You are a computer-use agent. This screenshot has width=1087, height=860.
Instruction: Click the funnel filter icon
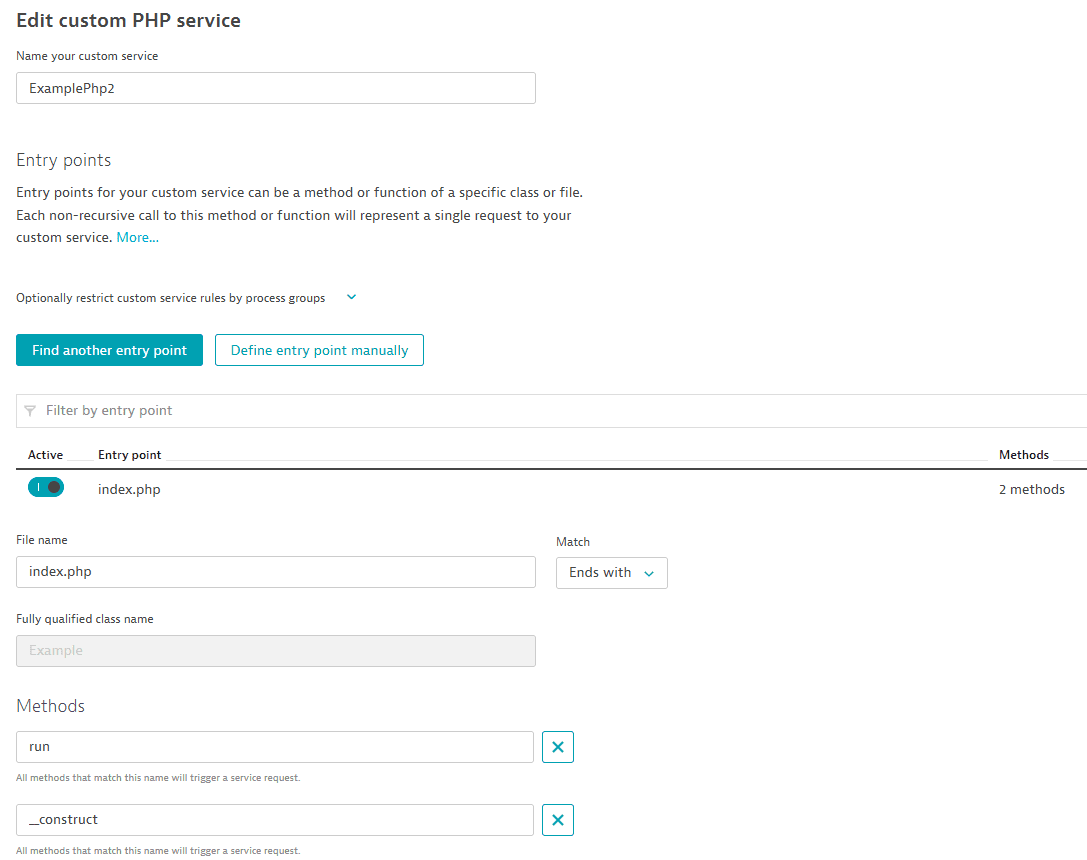[30, 411]
